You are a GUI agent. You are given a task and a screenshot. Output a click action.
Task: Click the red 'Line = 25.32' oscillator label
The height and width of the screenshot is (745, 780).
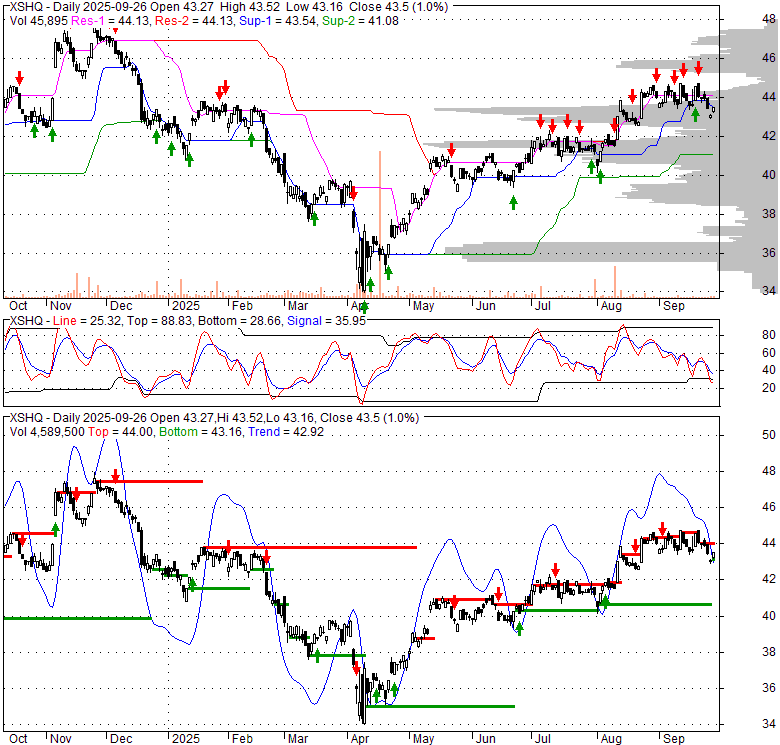(x=87, y=321)
